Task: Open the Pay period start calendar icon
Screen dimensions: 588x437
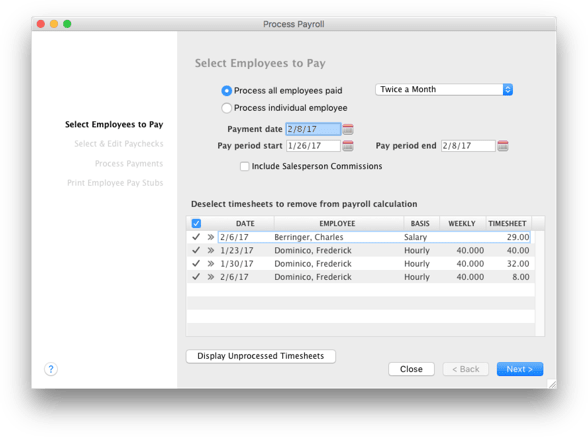Action: tap(348, 146)
